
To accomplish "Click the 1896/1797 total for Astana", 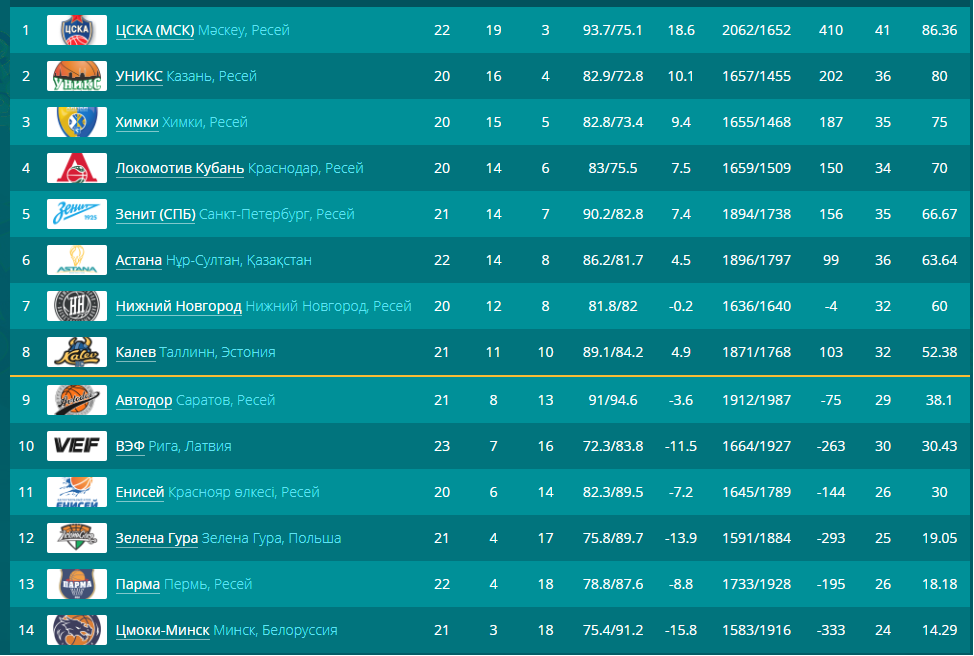I will point(756,260).
